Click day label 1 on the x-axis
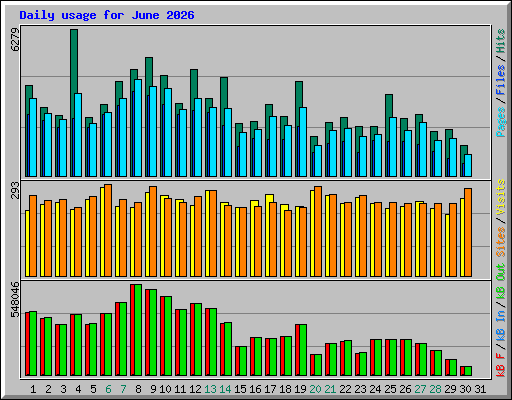The height and width of the screenshot is (400, 512). coord(33,389)
